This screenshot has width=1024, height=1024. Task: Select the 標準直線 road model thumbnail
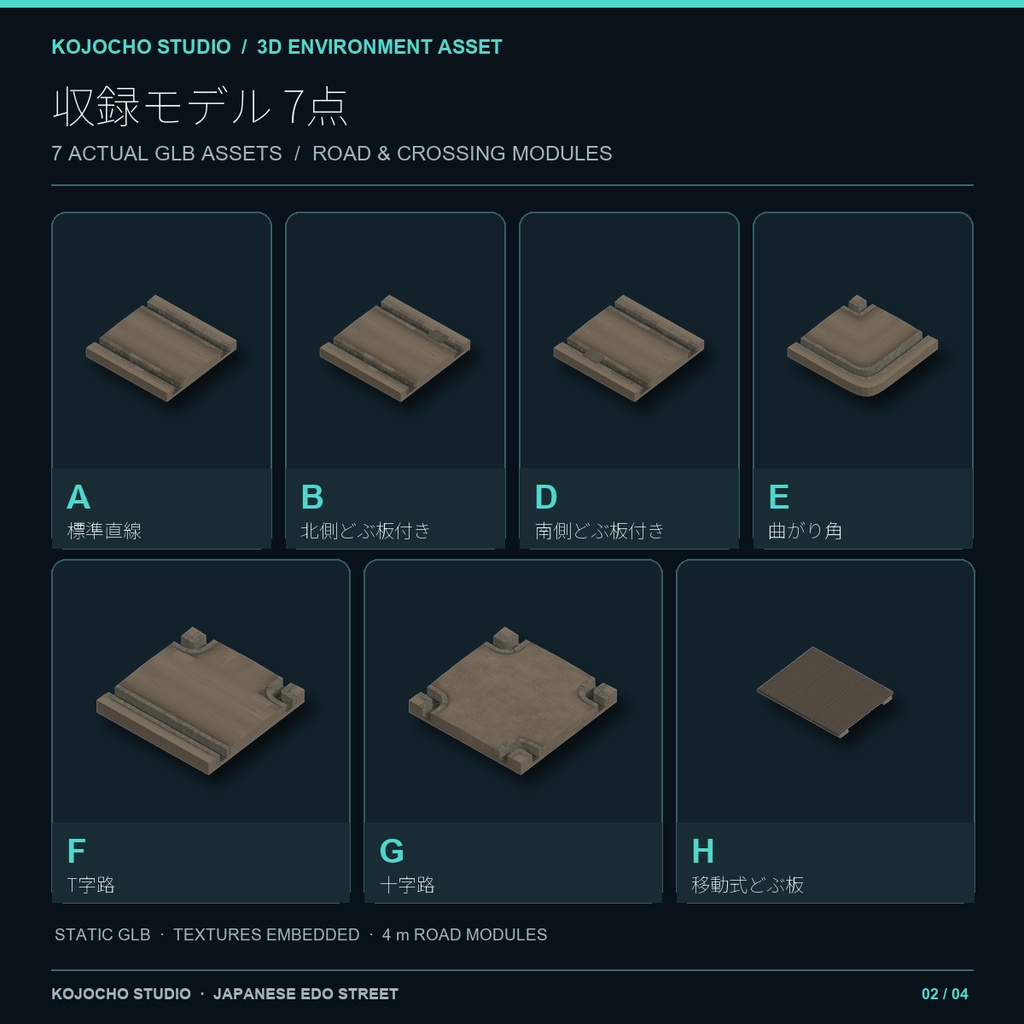[x=161, y=348]
